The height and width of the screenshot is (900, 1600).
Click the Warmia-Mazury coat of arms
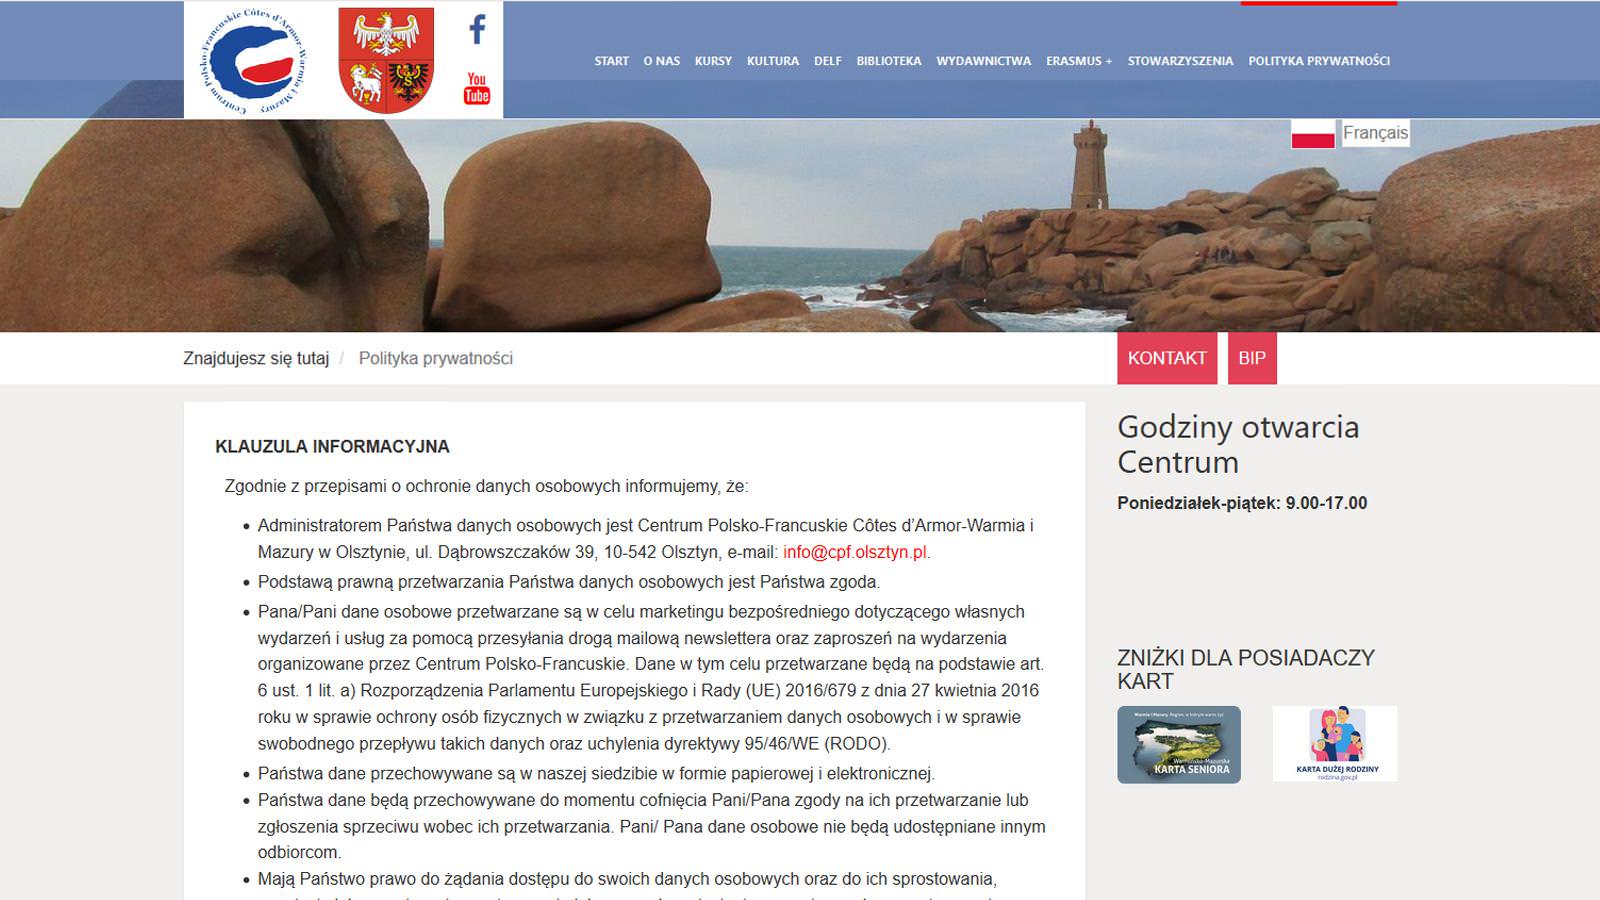coord(386,60)
